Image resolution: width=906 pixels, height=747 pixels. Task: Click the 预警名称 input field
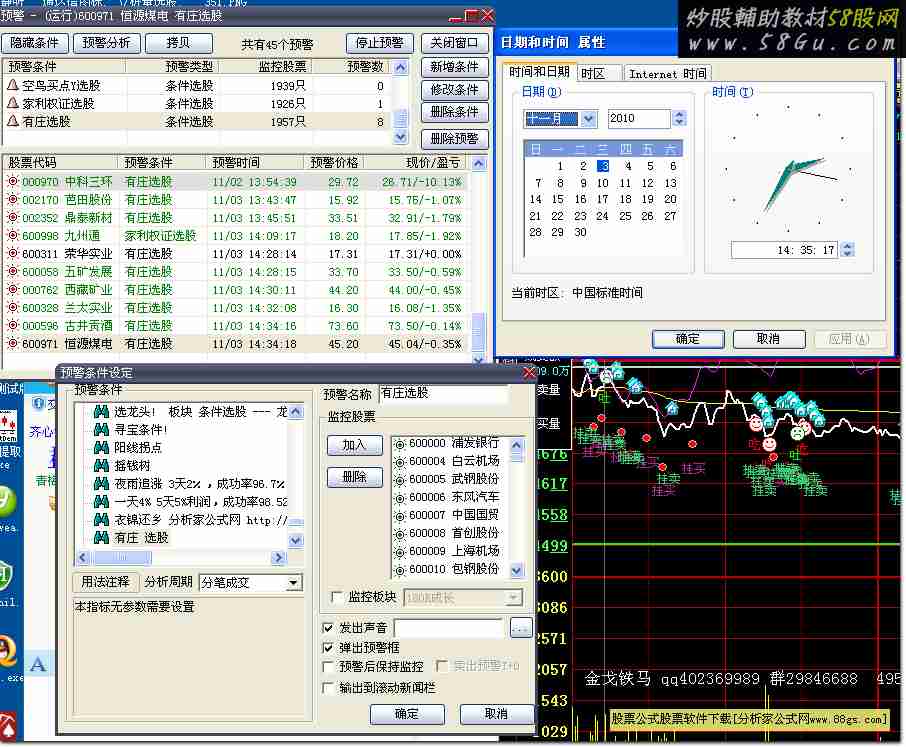pos(444,393)
